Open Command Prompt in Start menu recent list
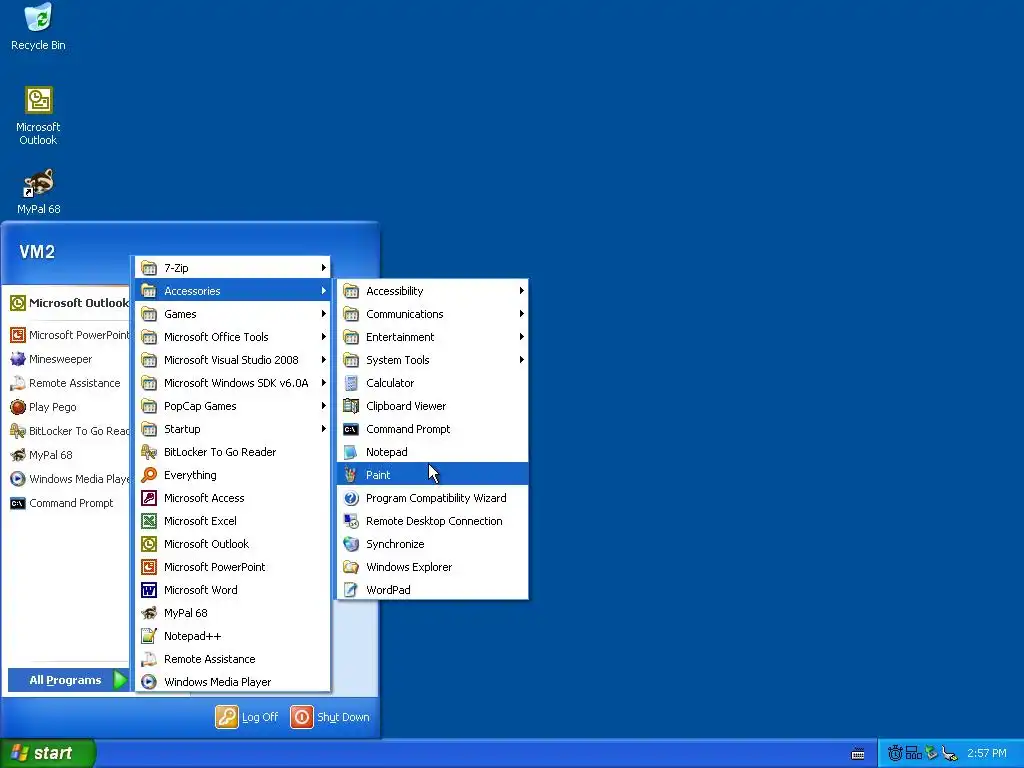Image resolution: width=1024 pixels, height=768 pixels. (69, 503)
